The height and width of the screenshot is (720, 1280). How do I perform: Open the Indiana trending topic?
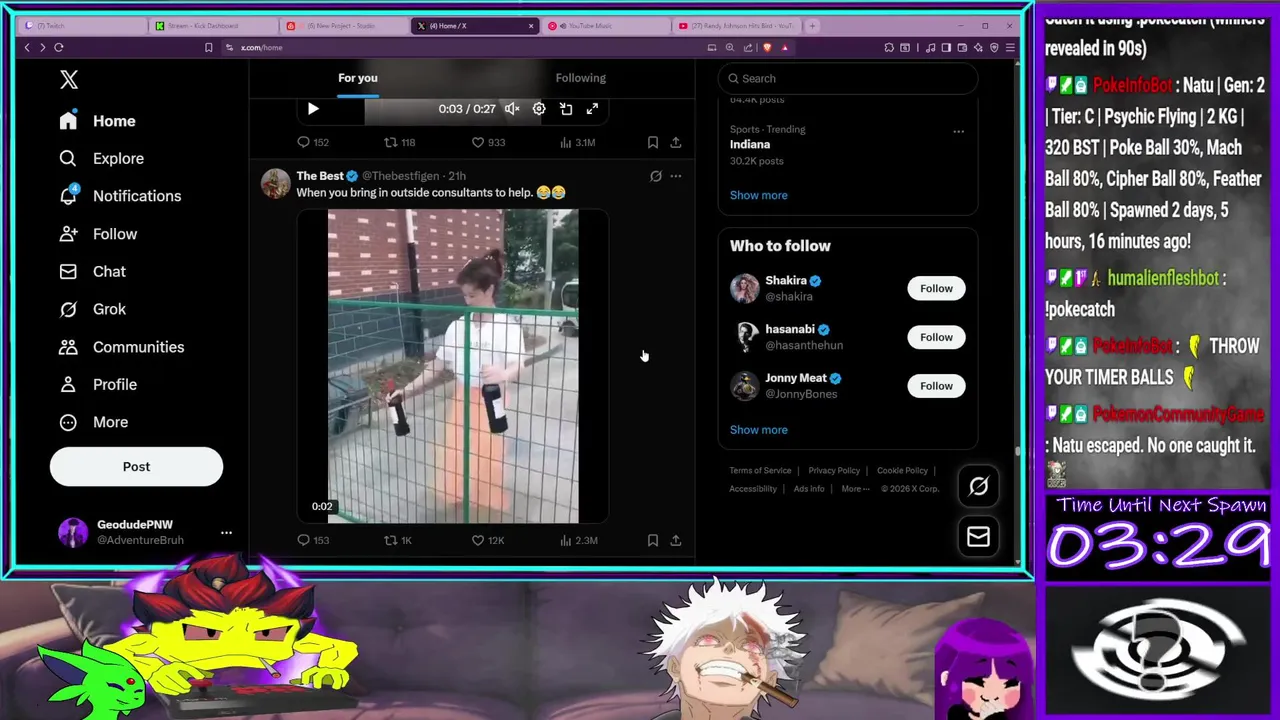click(750, 144)
